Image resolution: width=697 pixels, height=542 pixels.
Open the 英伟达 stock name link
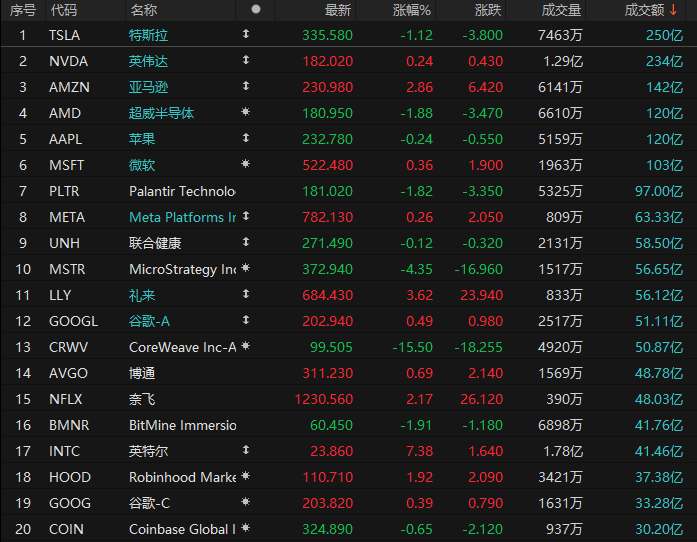point(148,61)
